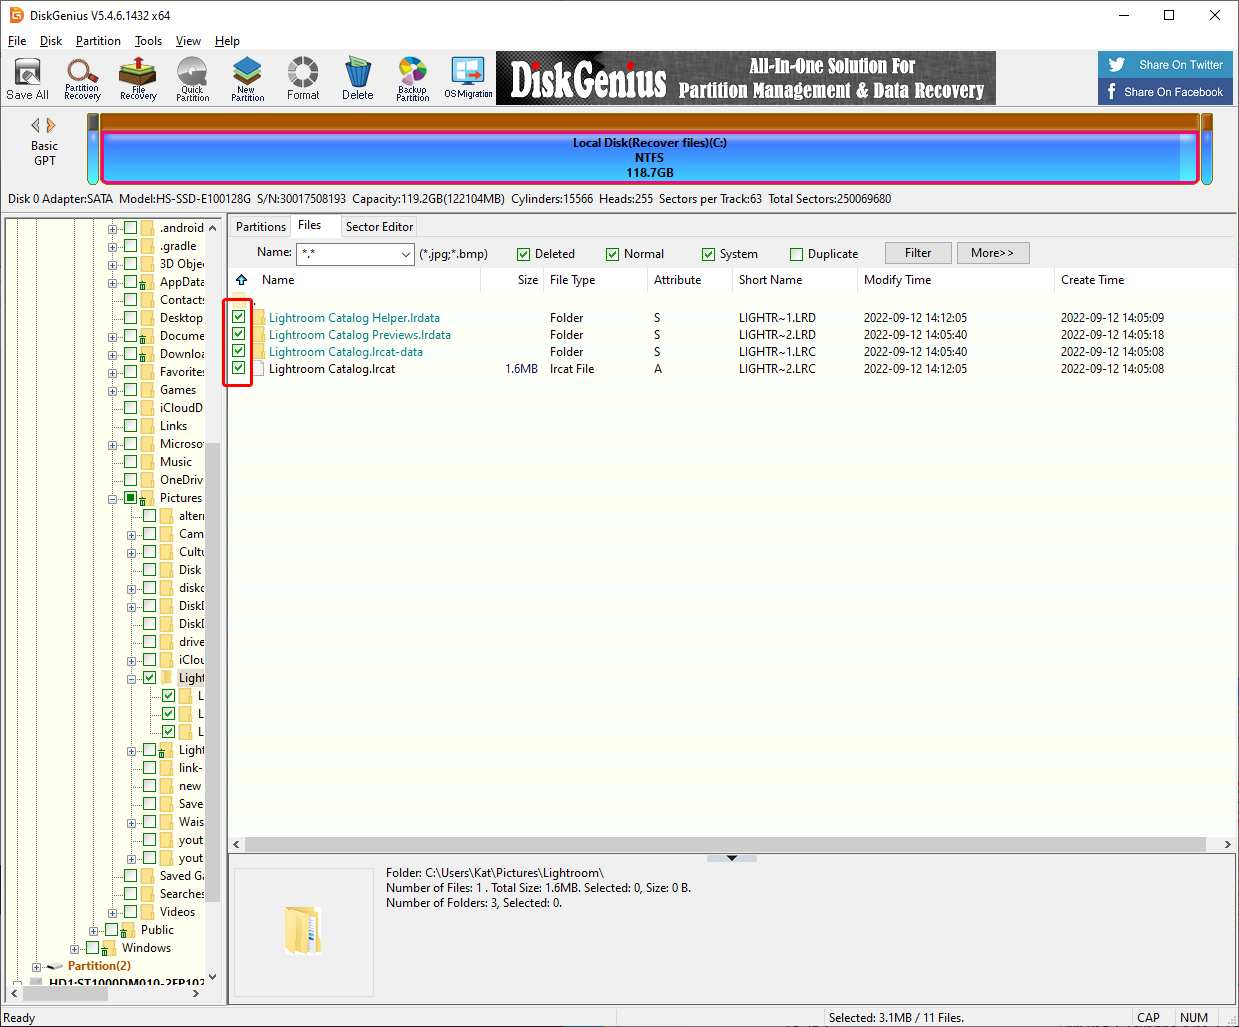
Task: Expand the Windows folder node
Action: point(75,948)
